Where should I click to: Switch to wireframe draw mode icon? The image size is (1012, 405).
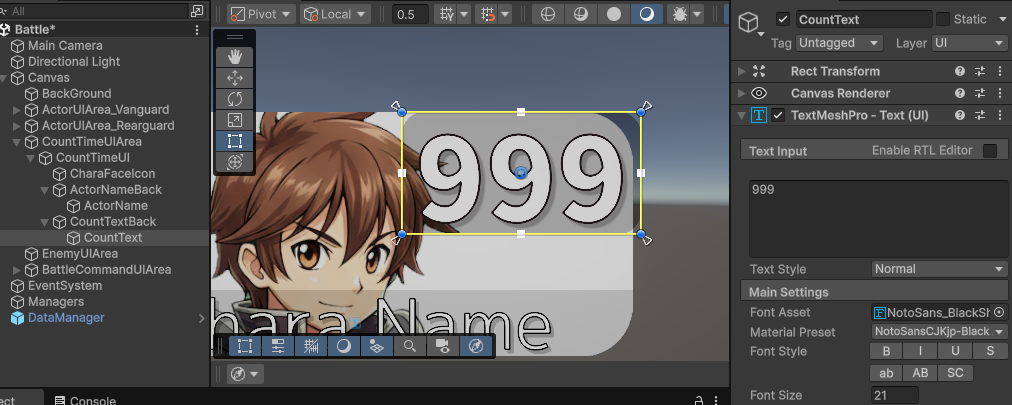[x=546, y=14]
